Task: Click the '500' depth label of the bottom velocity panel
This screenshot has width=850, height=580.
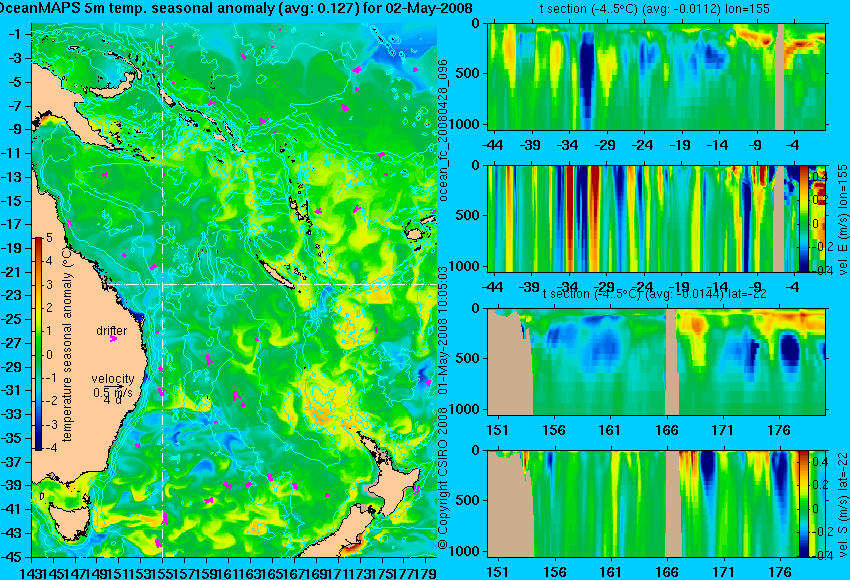Action: point(469,500)
